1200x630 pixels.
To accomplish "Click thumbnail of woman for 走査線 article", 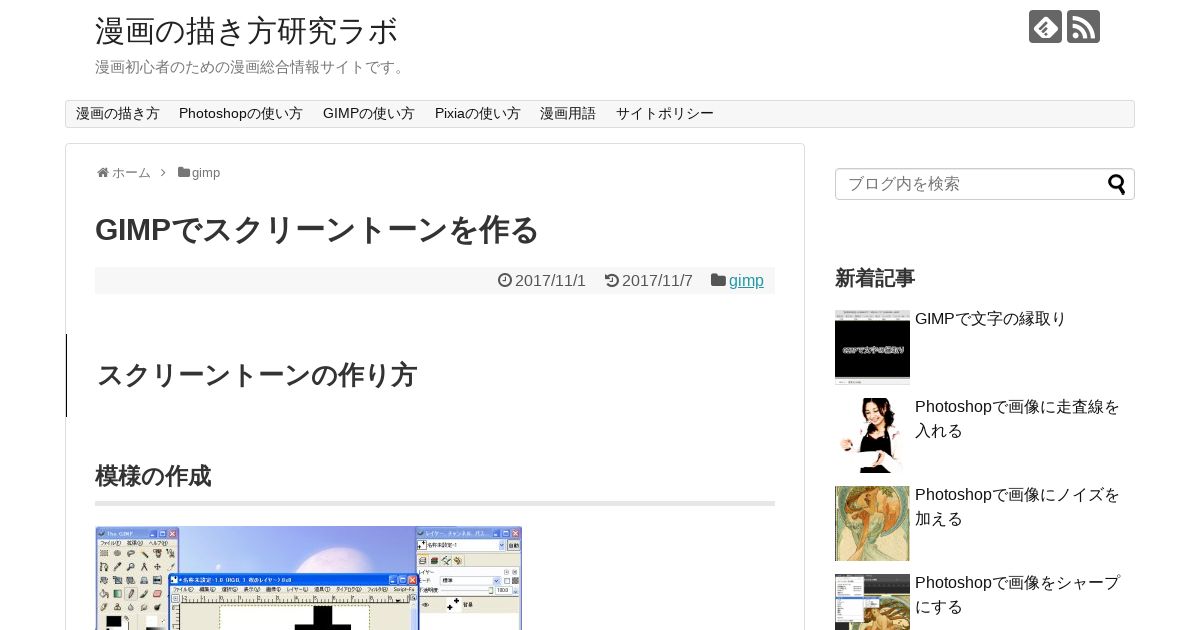I will coord(872,435).
